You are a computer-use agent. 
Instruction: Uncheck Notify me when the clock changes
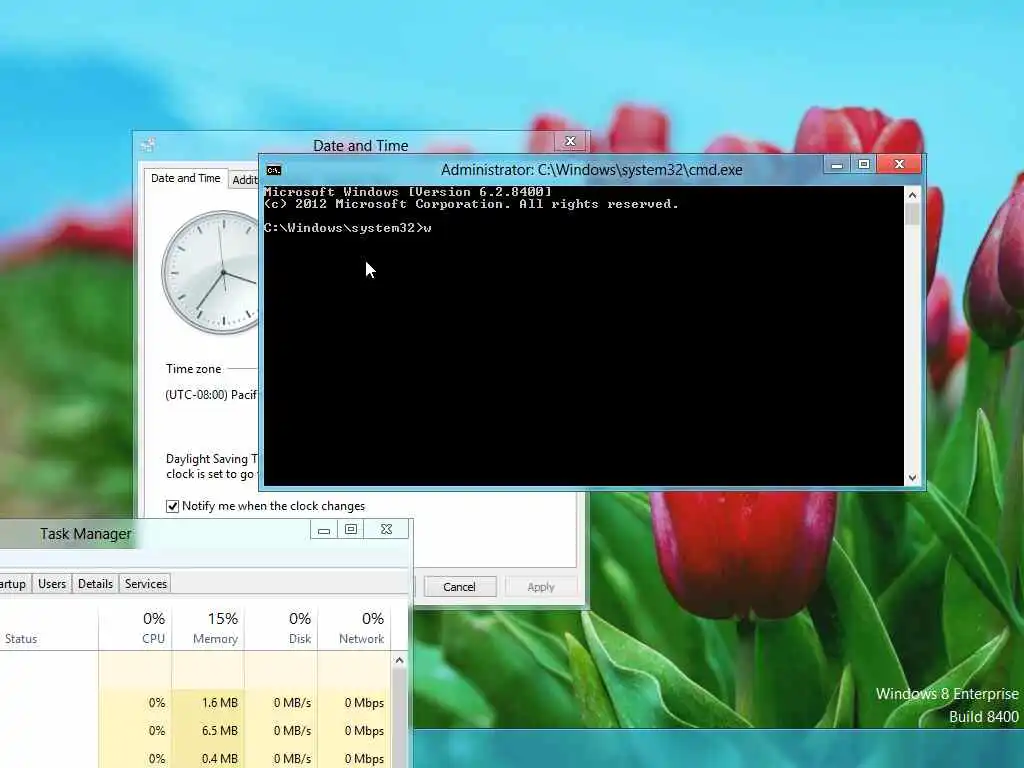pos(172,506)
